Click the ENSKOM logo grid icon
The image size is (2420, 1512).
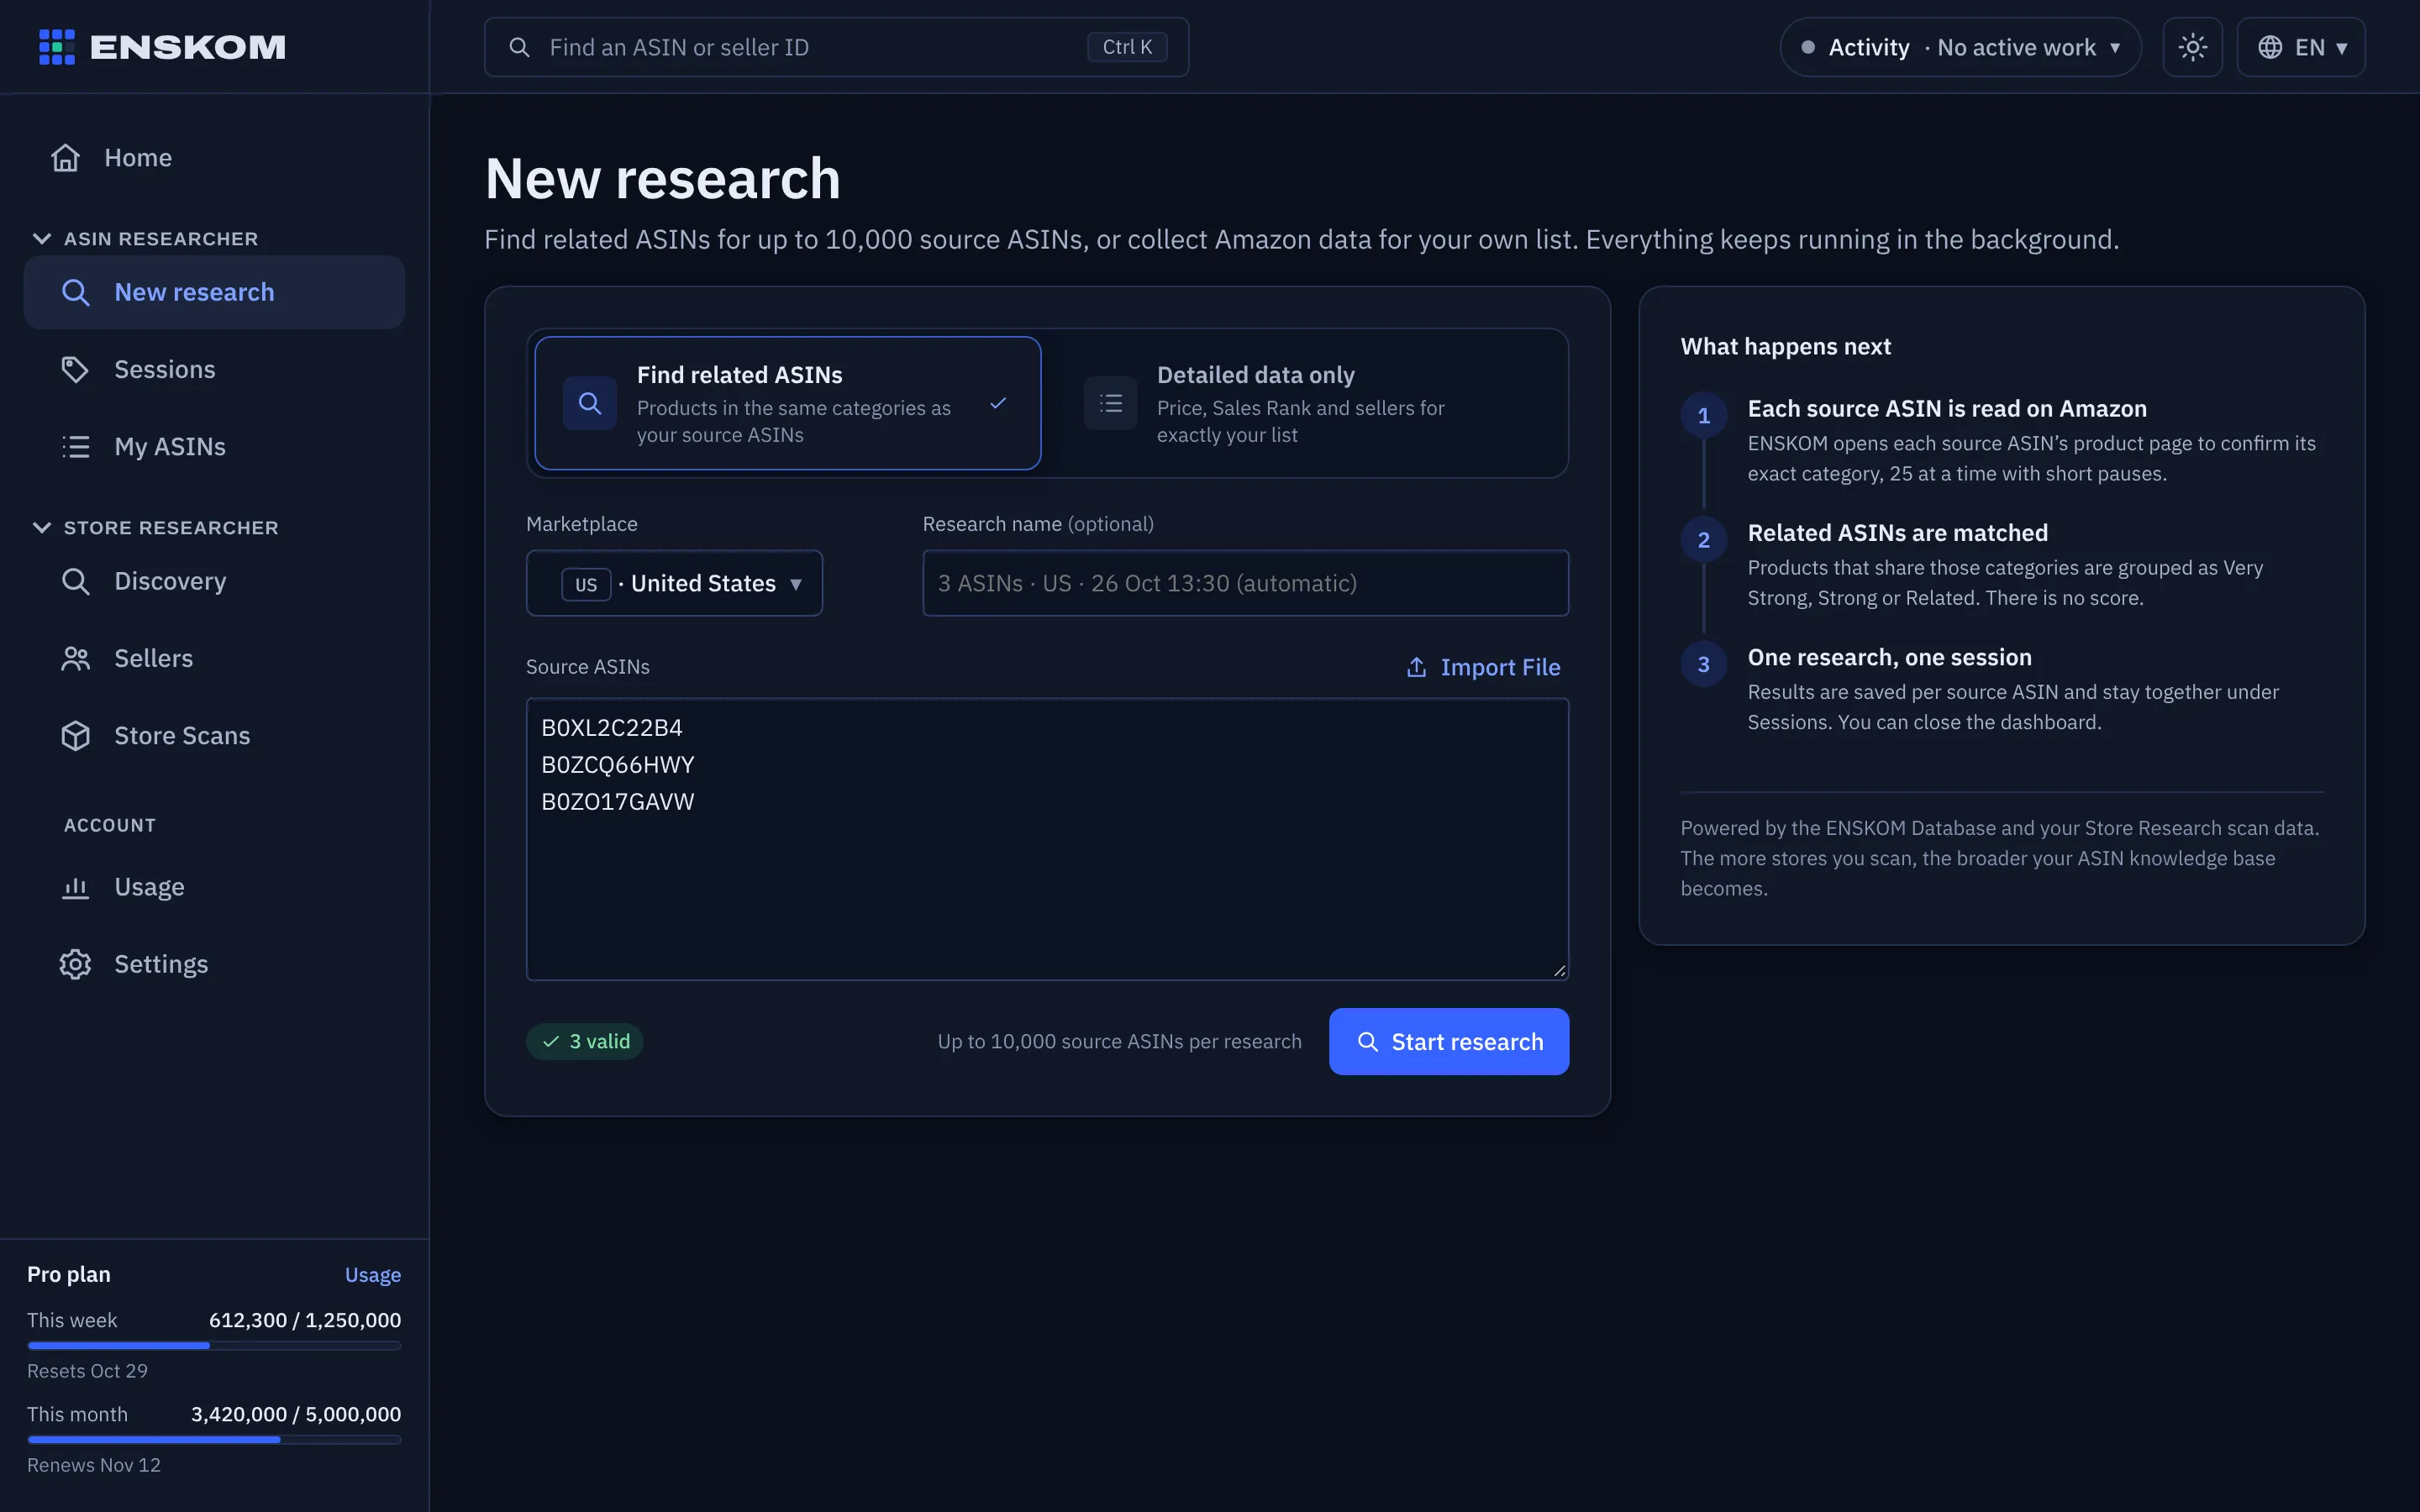(57, 47)
